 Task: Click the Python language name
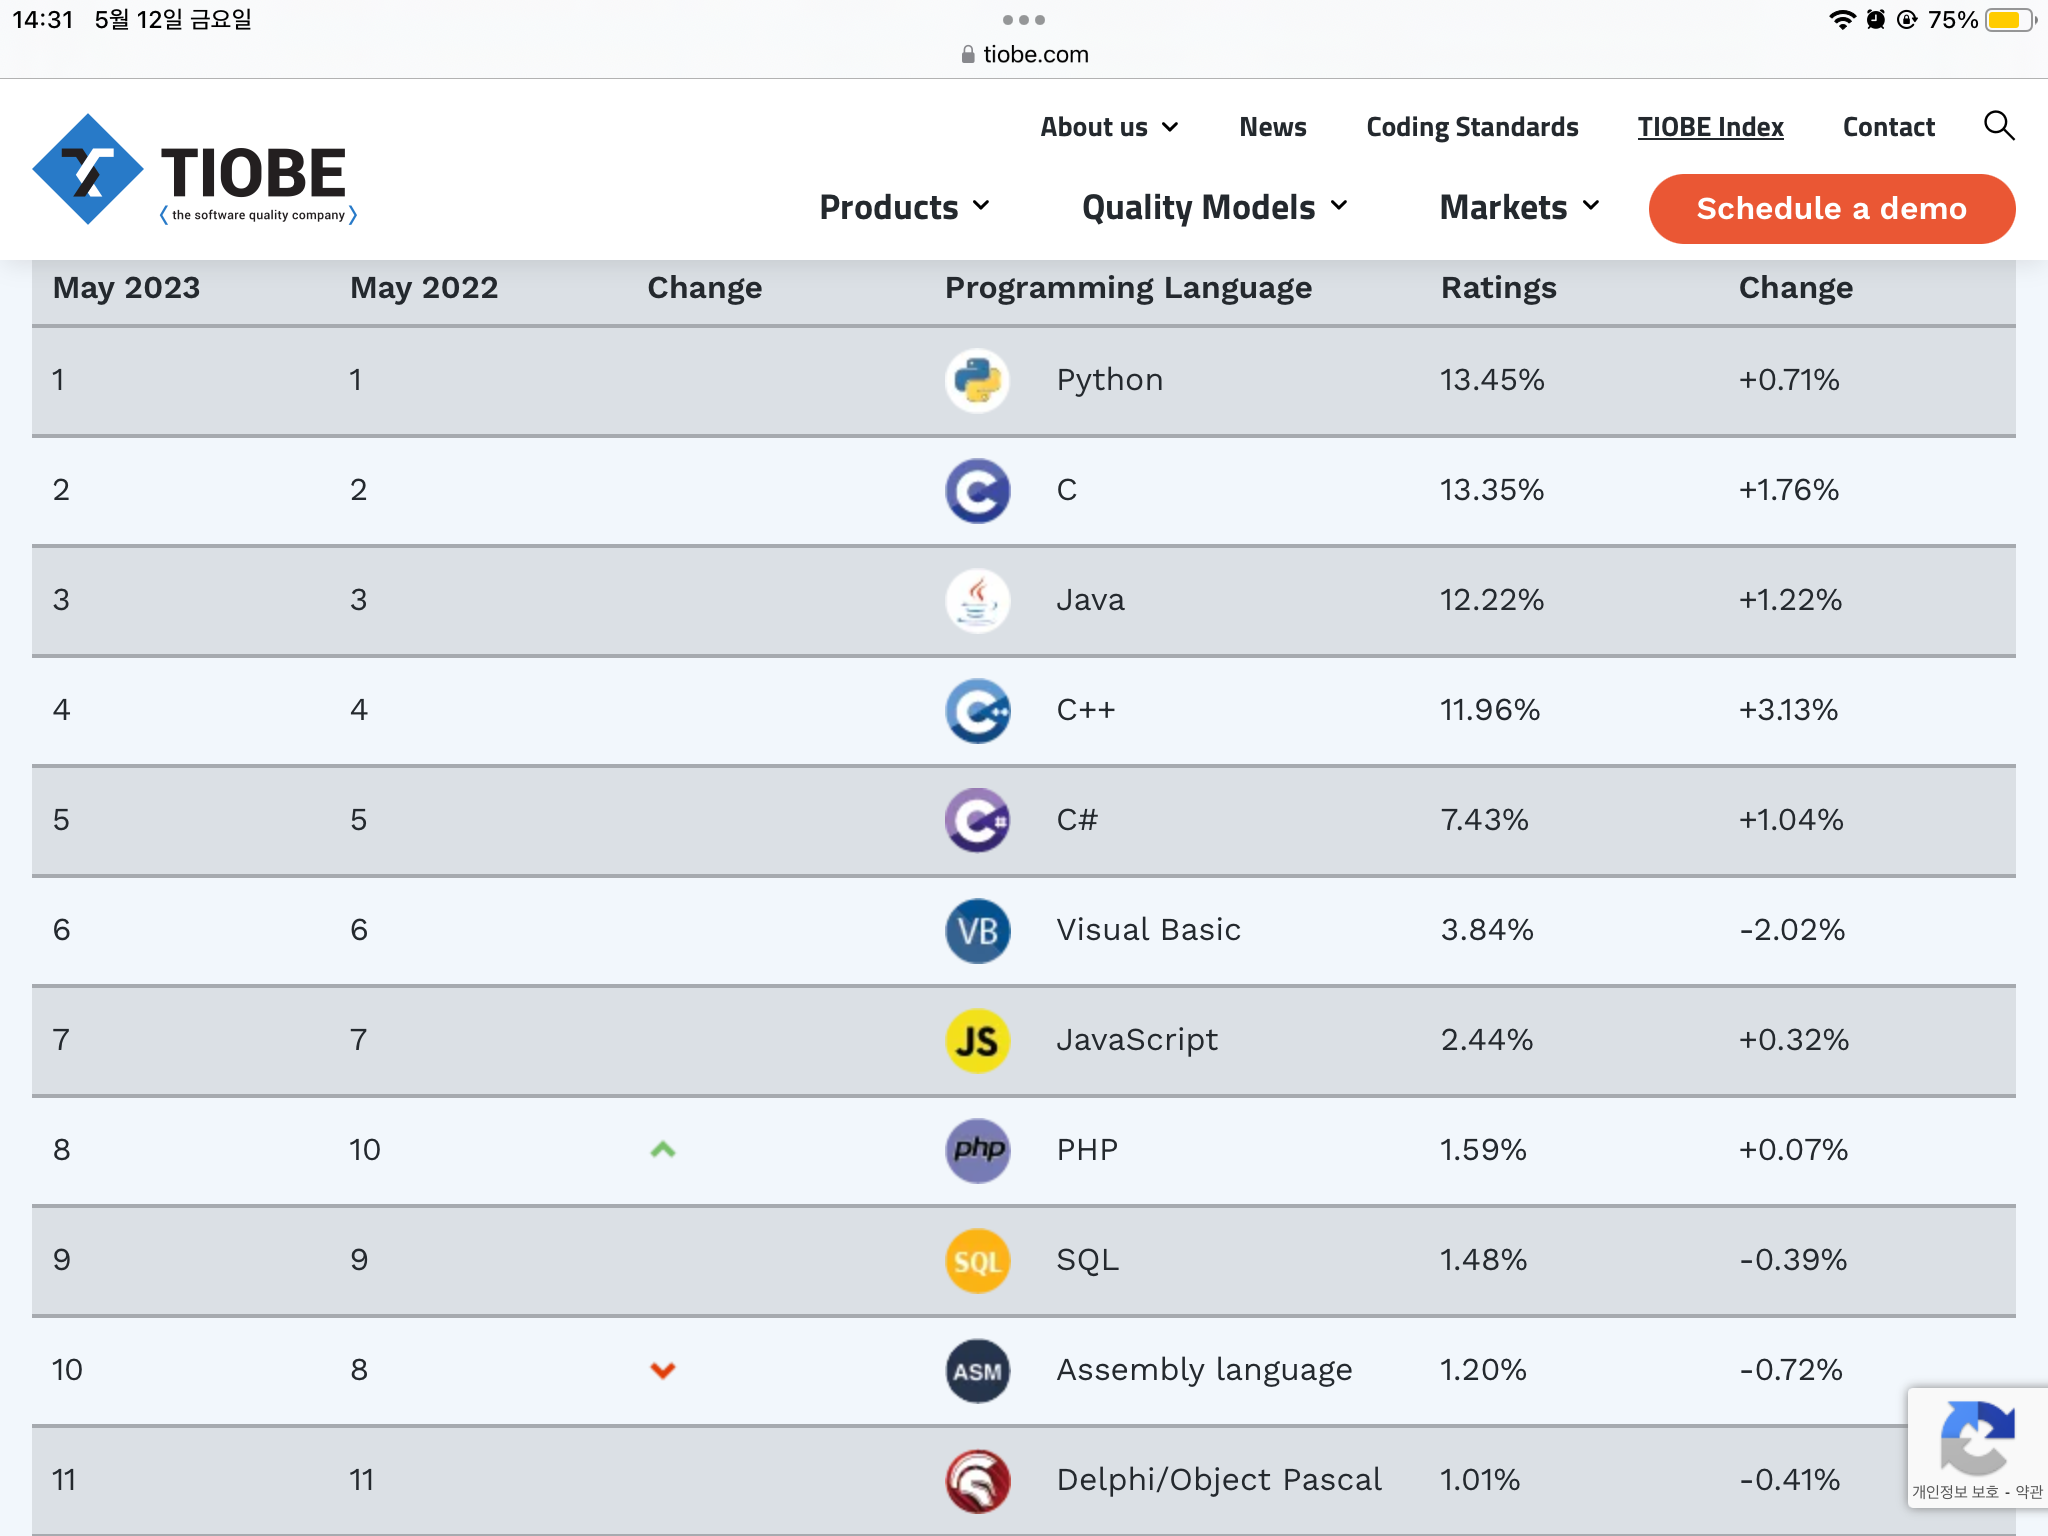[1109, 380]
